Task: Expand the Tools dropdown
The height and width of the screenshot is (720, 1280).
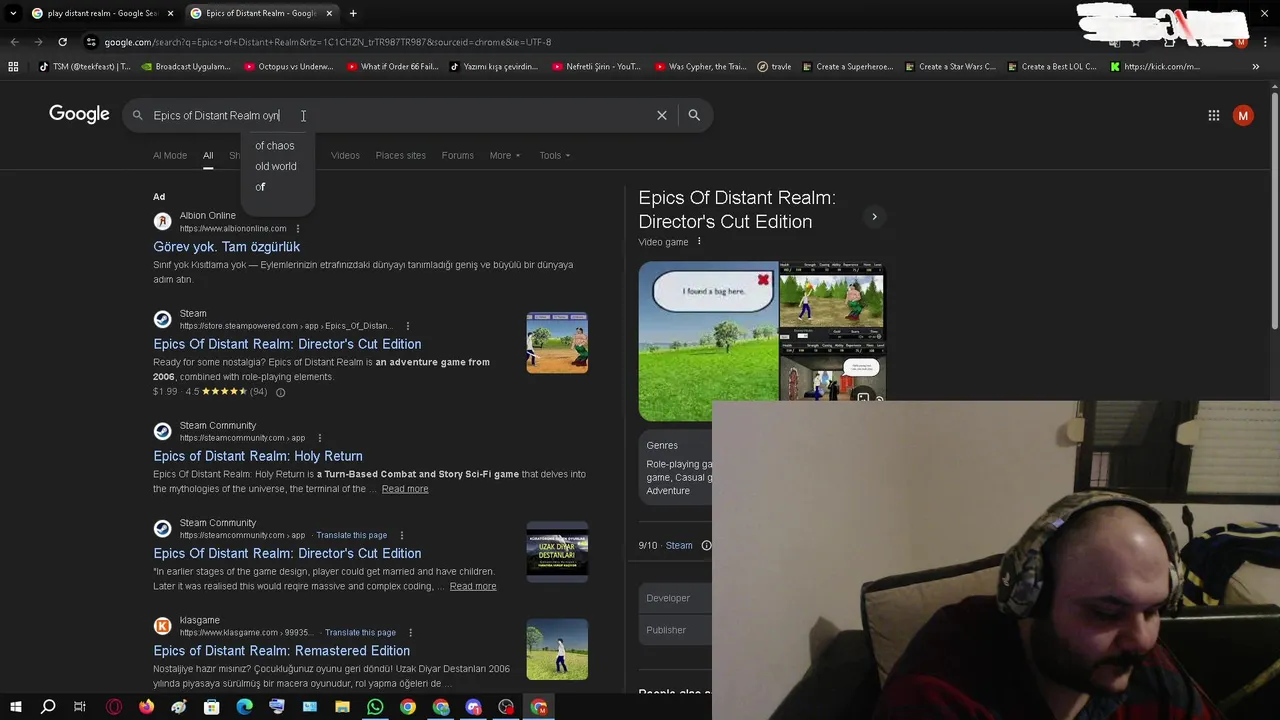Action: click(555, 155)
